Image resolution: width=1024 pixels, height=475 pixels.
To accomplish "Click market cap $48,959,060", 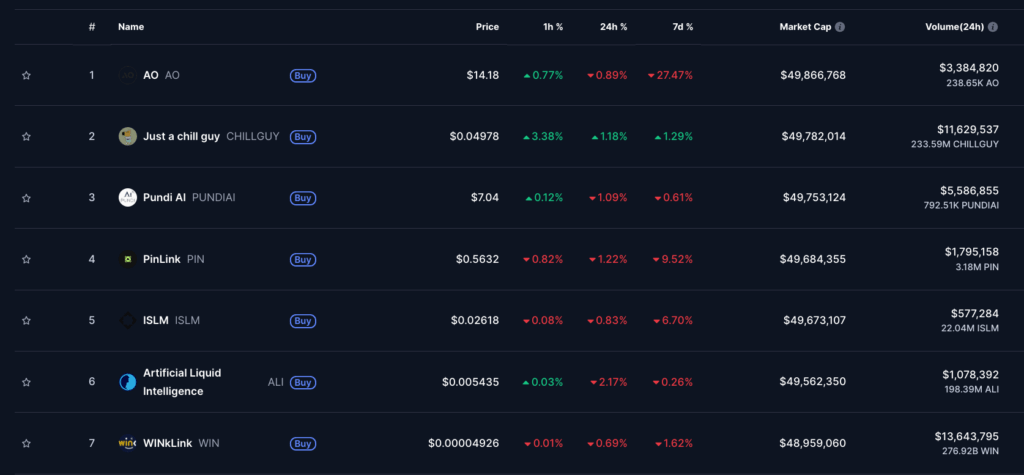I will (812, 443).
